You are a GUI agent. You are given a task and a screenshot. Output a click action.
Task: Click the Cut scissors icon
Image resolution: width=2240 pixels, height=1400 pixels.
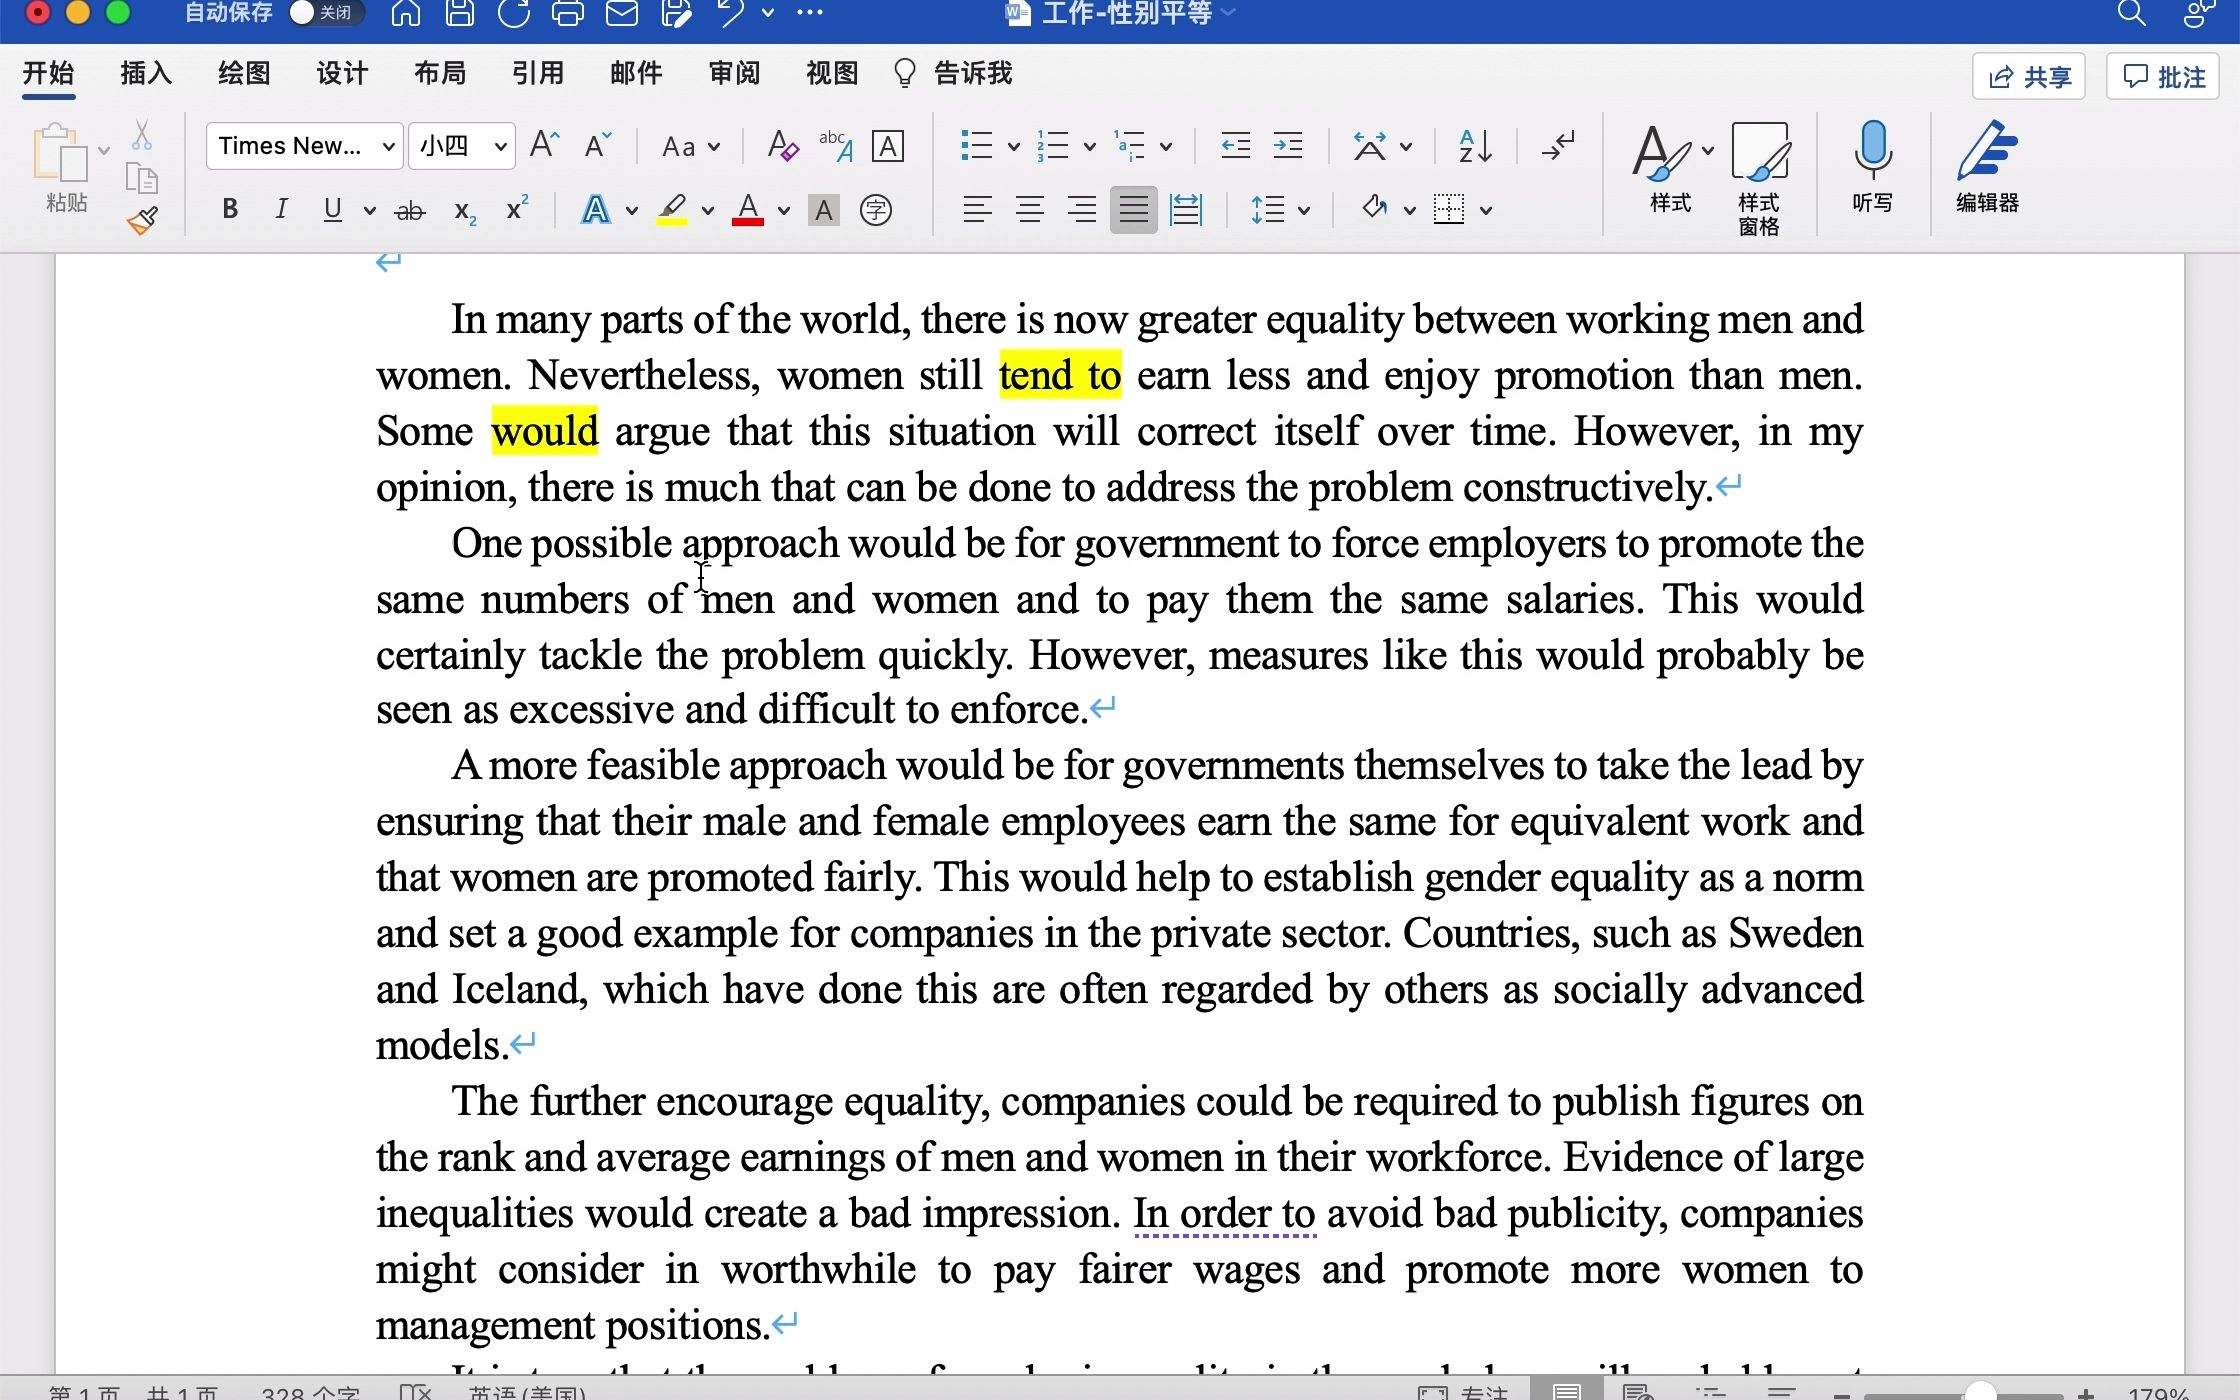(142, 135)
